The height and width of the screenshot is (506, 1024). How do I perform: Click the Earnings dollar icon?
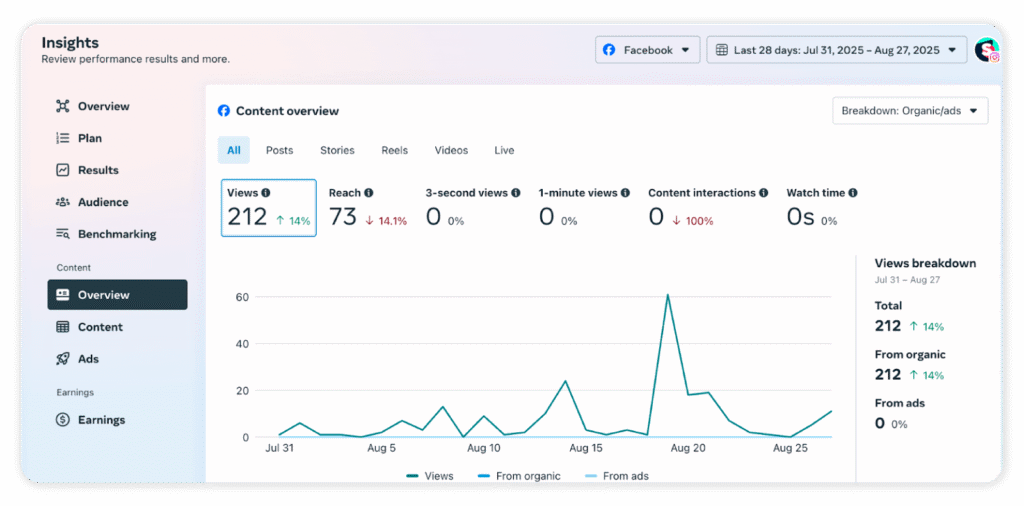(x=63, y=420)
